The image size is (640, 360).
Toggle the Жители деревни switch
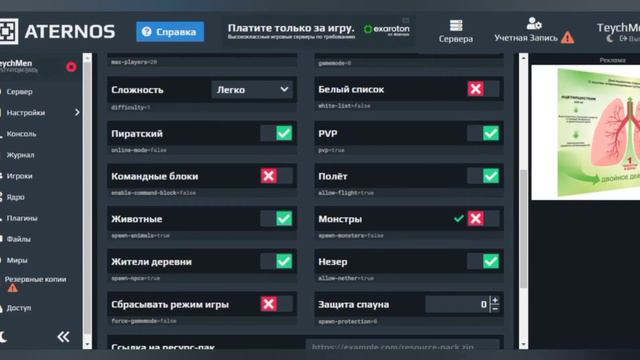[x=277, y=261]
